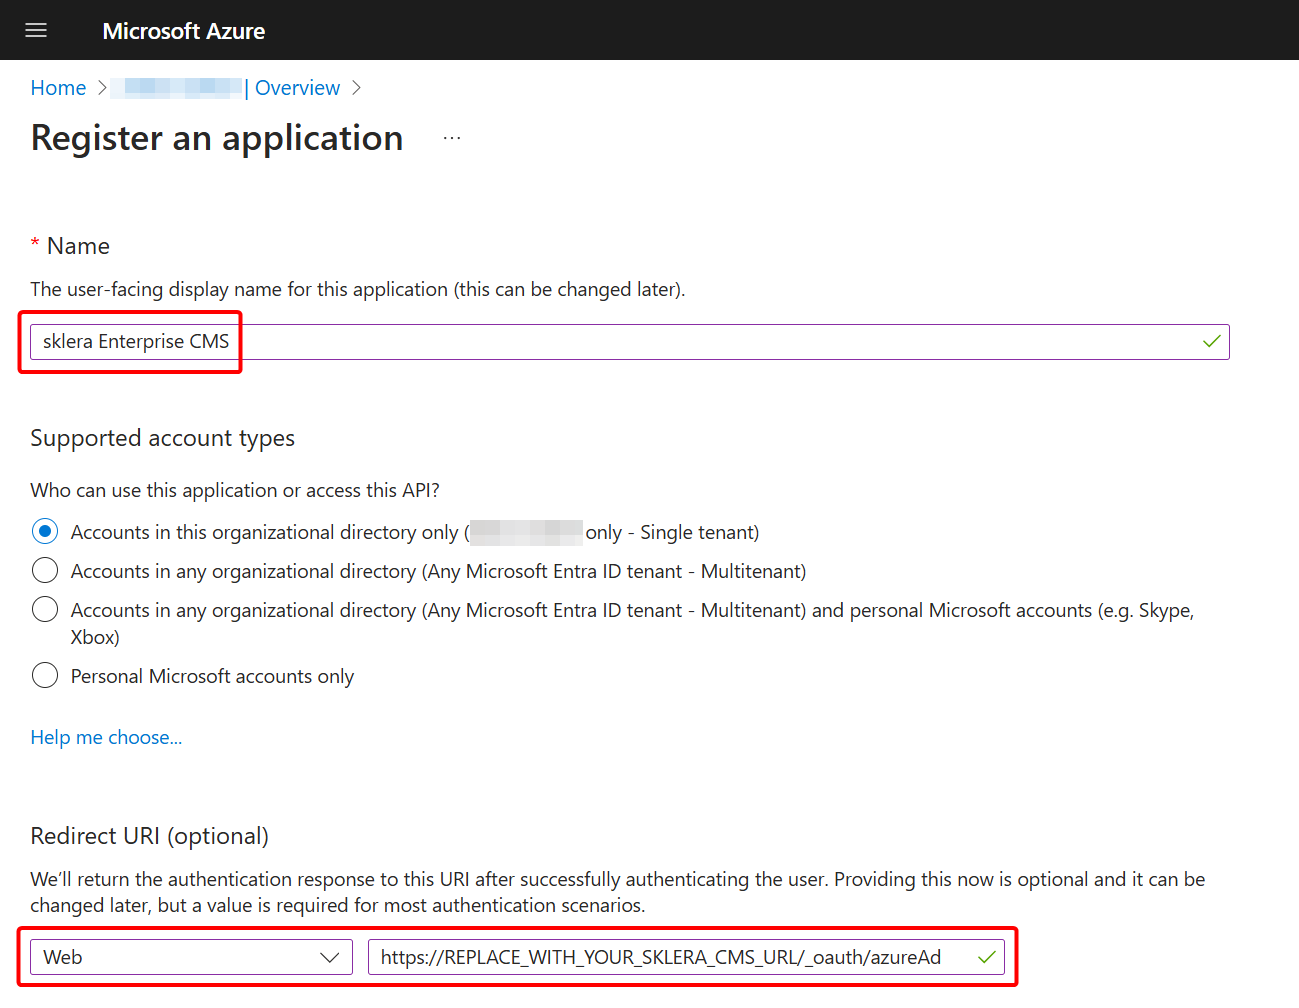Click the Supported account types heading
The image size is (1299, 1008).
tap(162, 438)
